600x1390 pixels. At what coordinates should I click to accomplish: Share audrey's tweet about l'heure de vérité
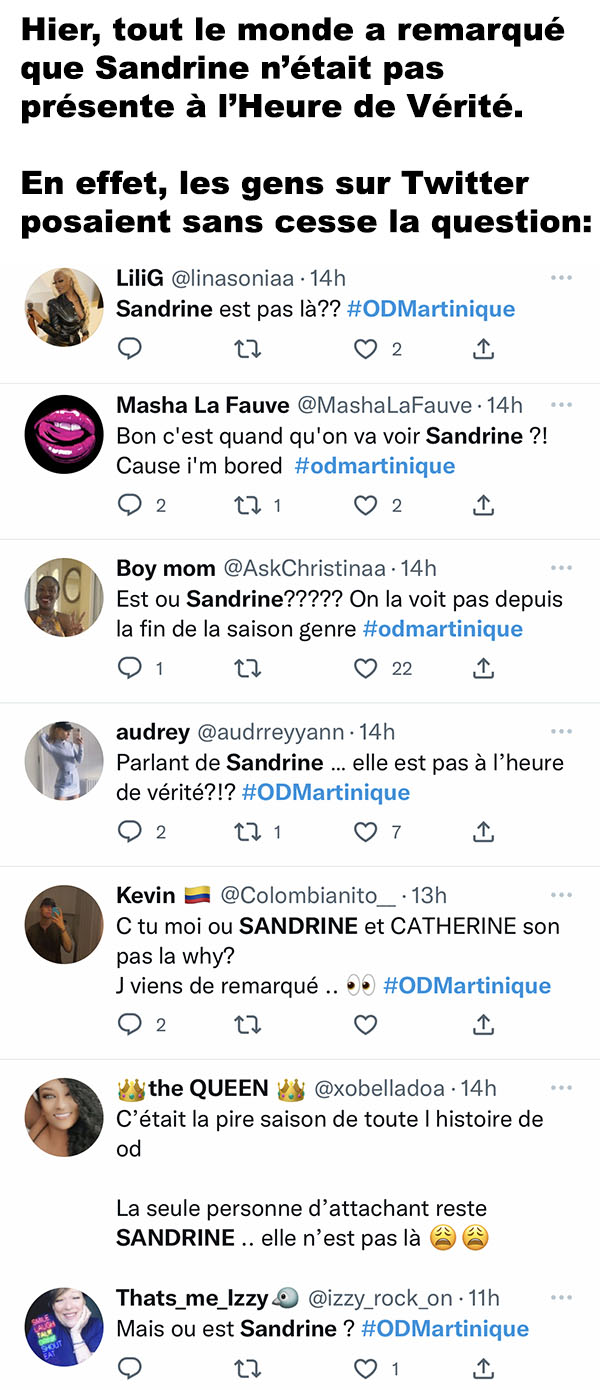(x=483, y=831)
